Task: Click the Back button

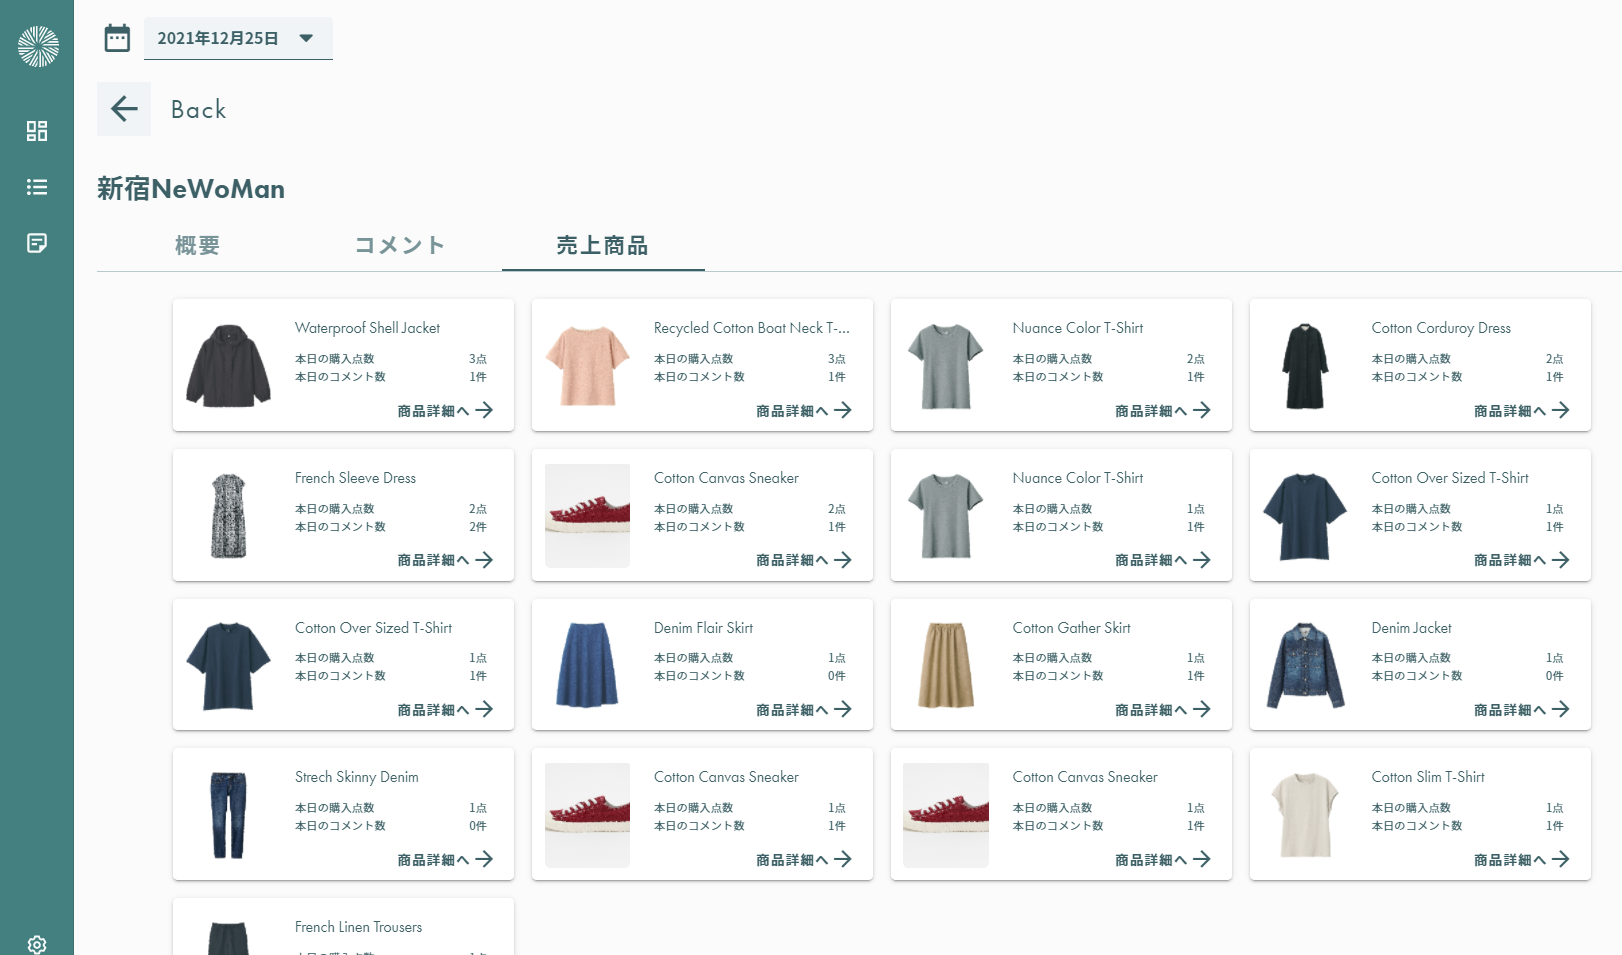Action: coord(197,109)
